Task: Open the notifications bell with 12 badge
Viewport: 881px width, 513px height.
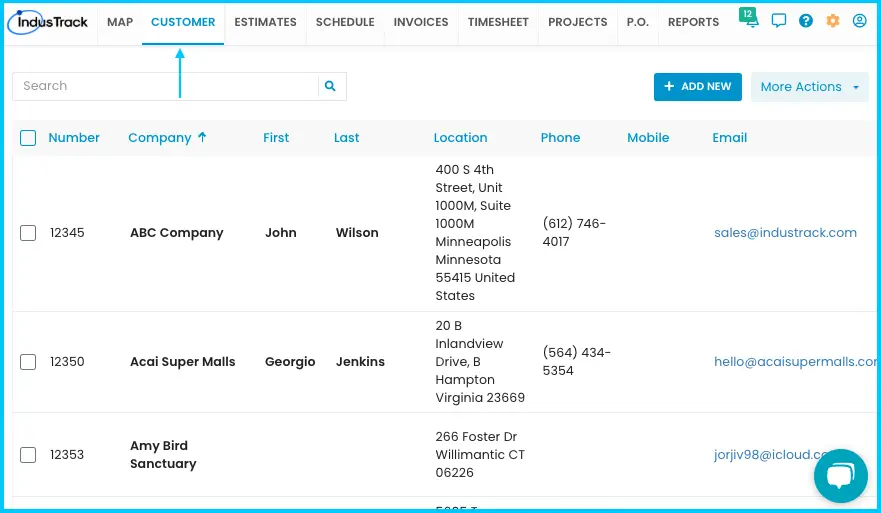Action: click(x=750, y=19)
